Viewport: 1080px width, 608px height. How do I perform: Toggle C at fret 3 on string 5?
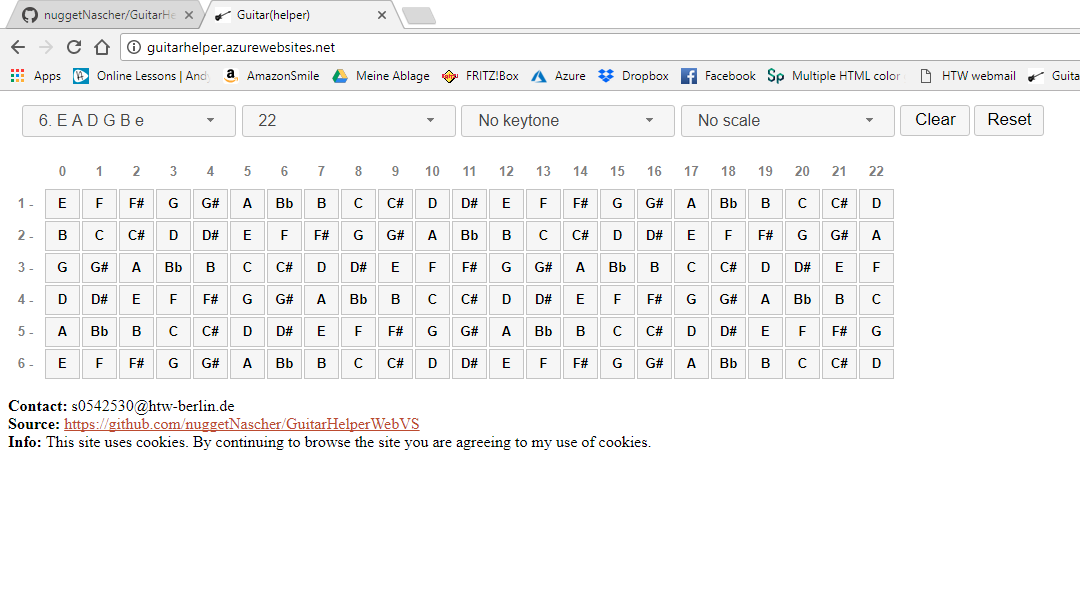coord(173,332)
